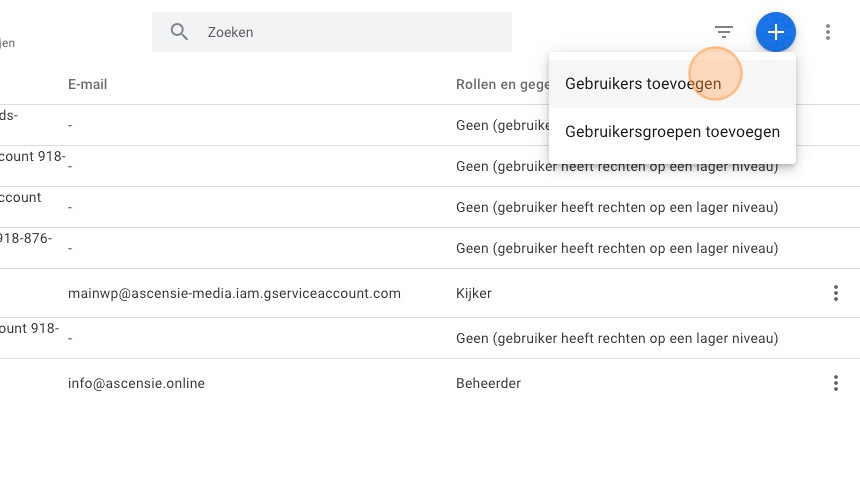
Task: Click the blue plus add button
Action: click(776, 32)
